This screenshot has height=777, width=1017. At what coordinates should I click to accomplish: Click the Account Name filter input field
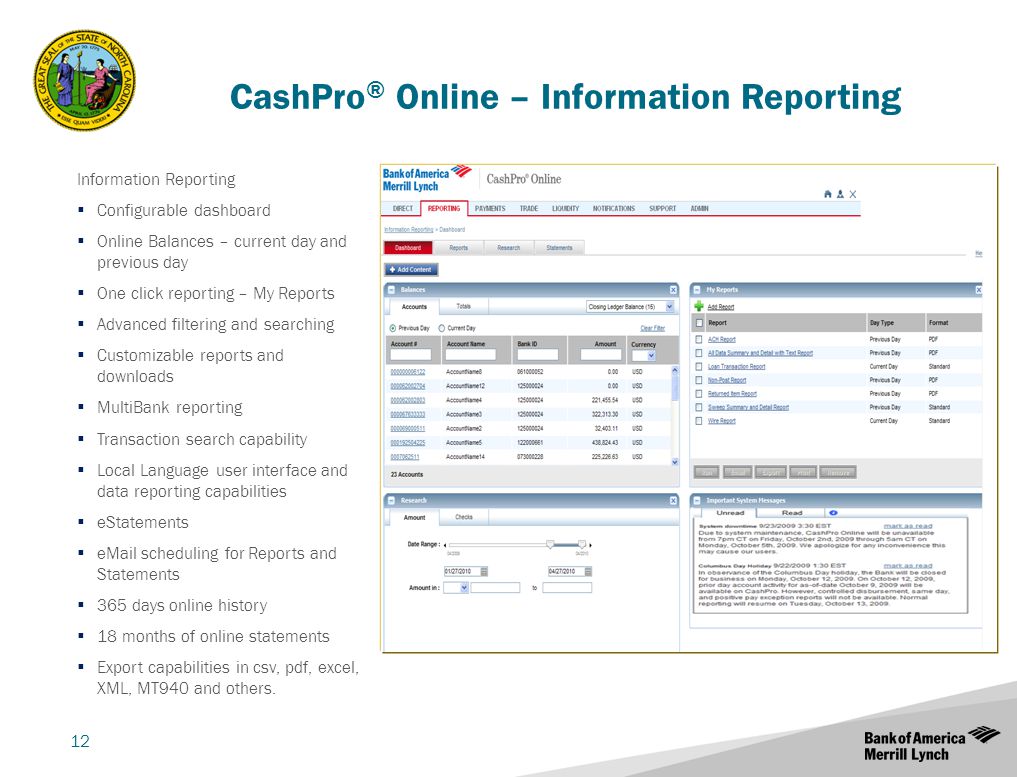tap(471, 355)
